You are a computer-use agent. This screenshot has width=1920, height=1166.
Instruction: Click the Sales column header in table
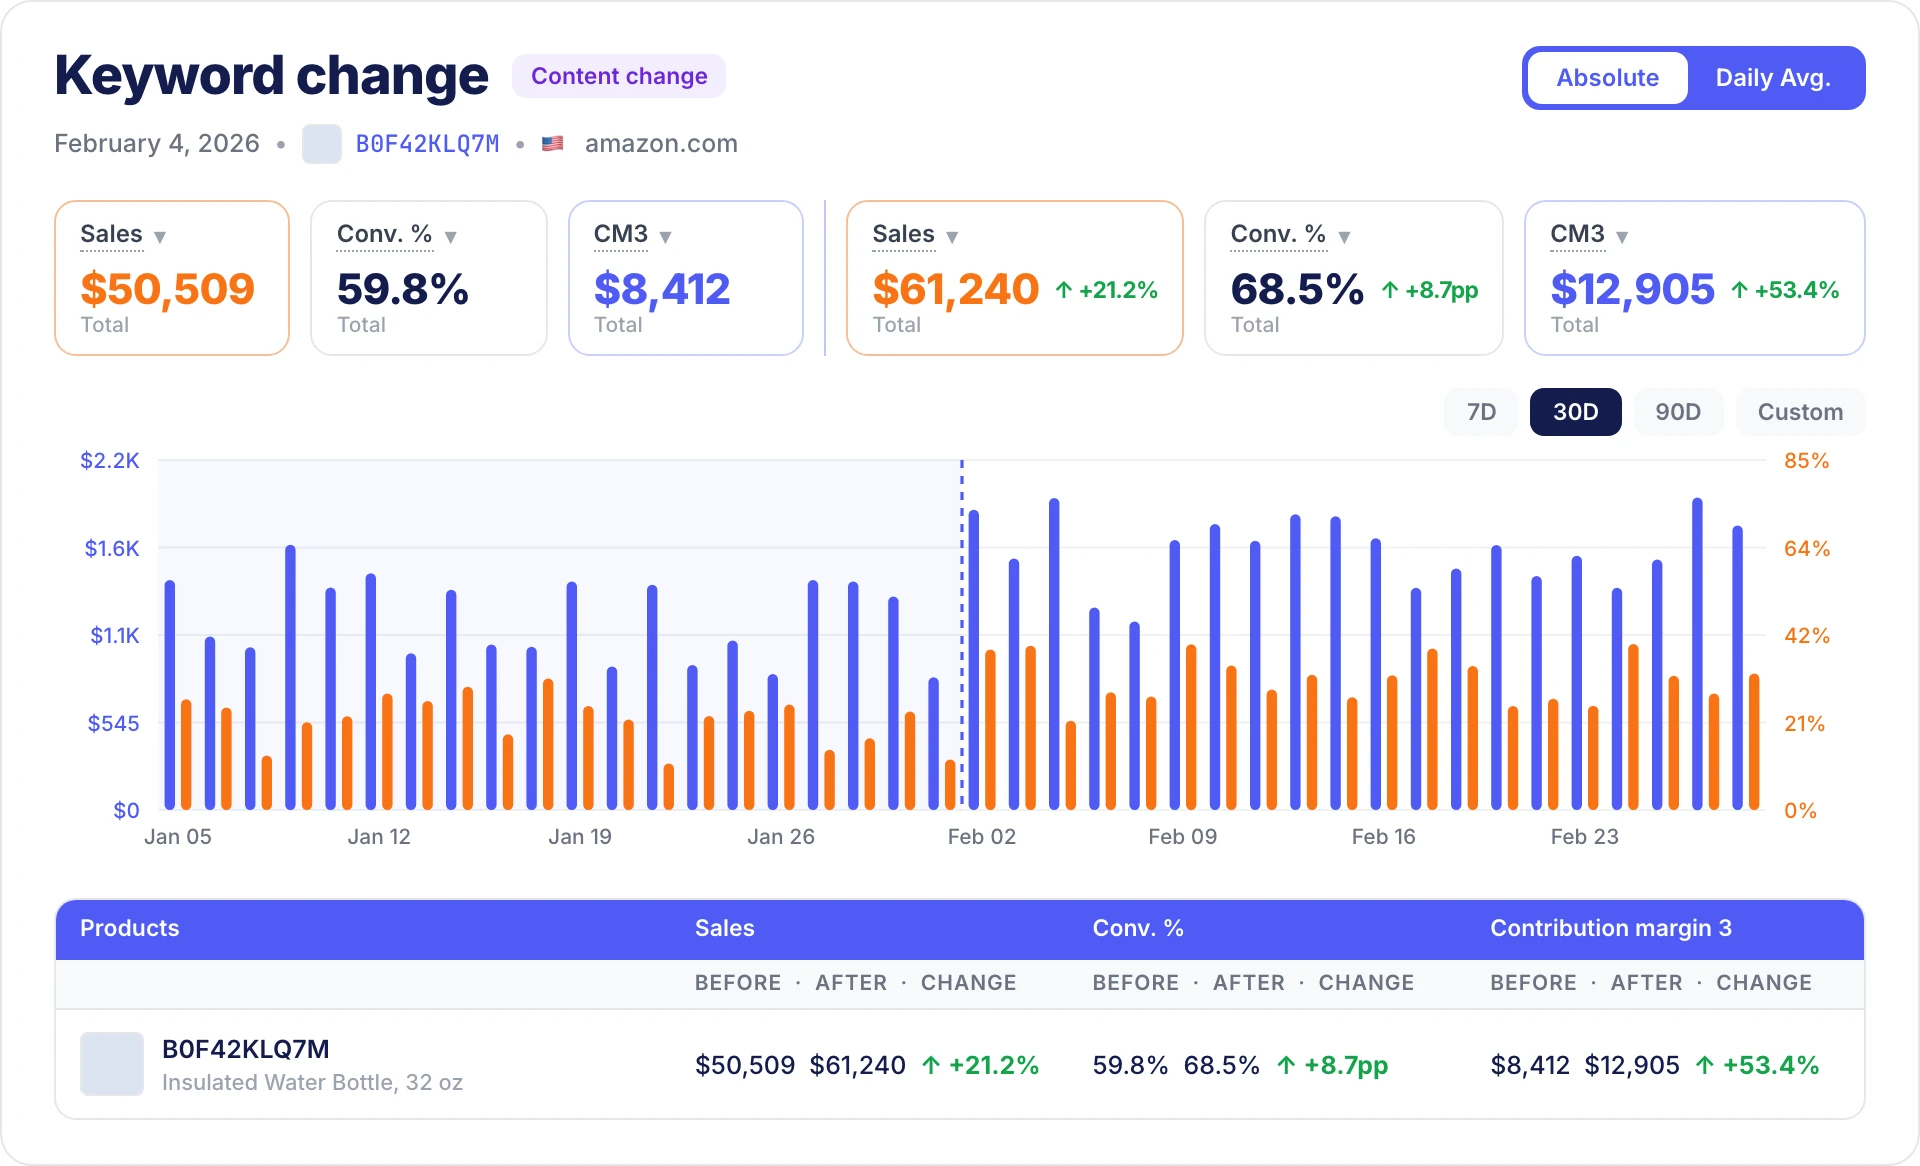[724, 928]
